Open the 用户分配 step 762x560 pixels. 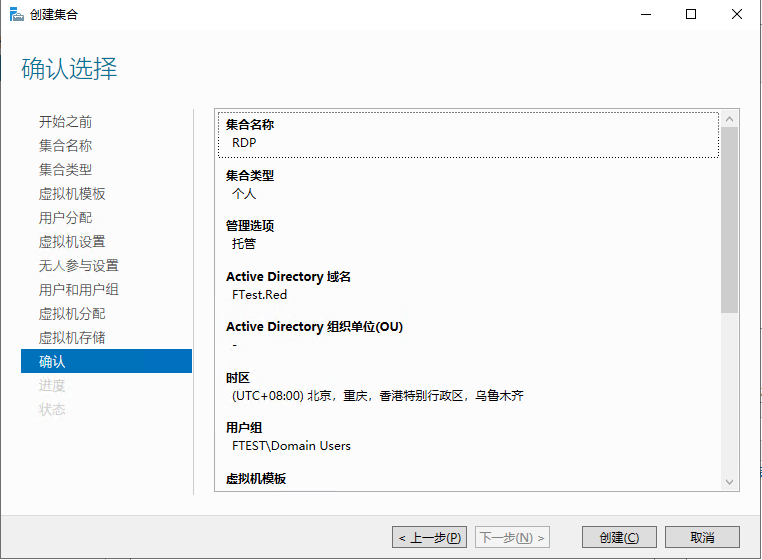click(x=66, y=218)
